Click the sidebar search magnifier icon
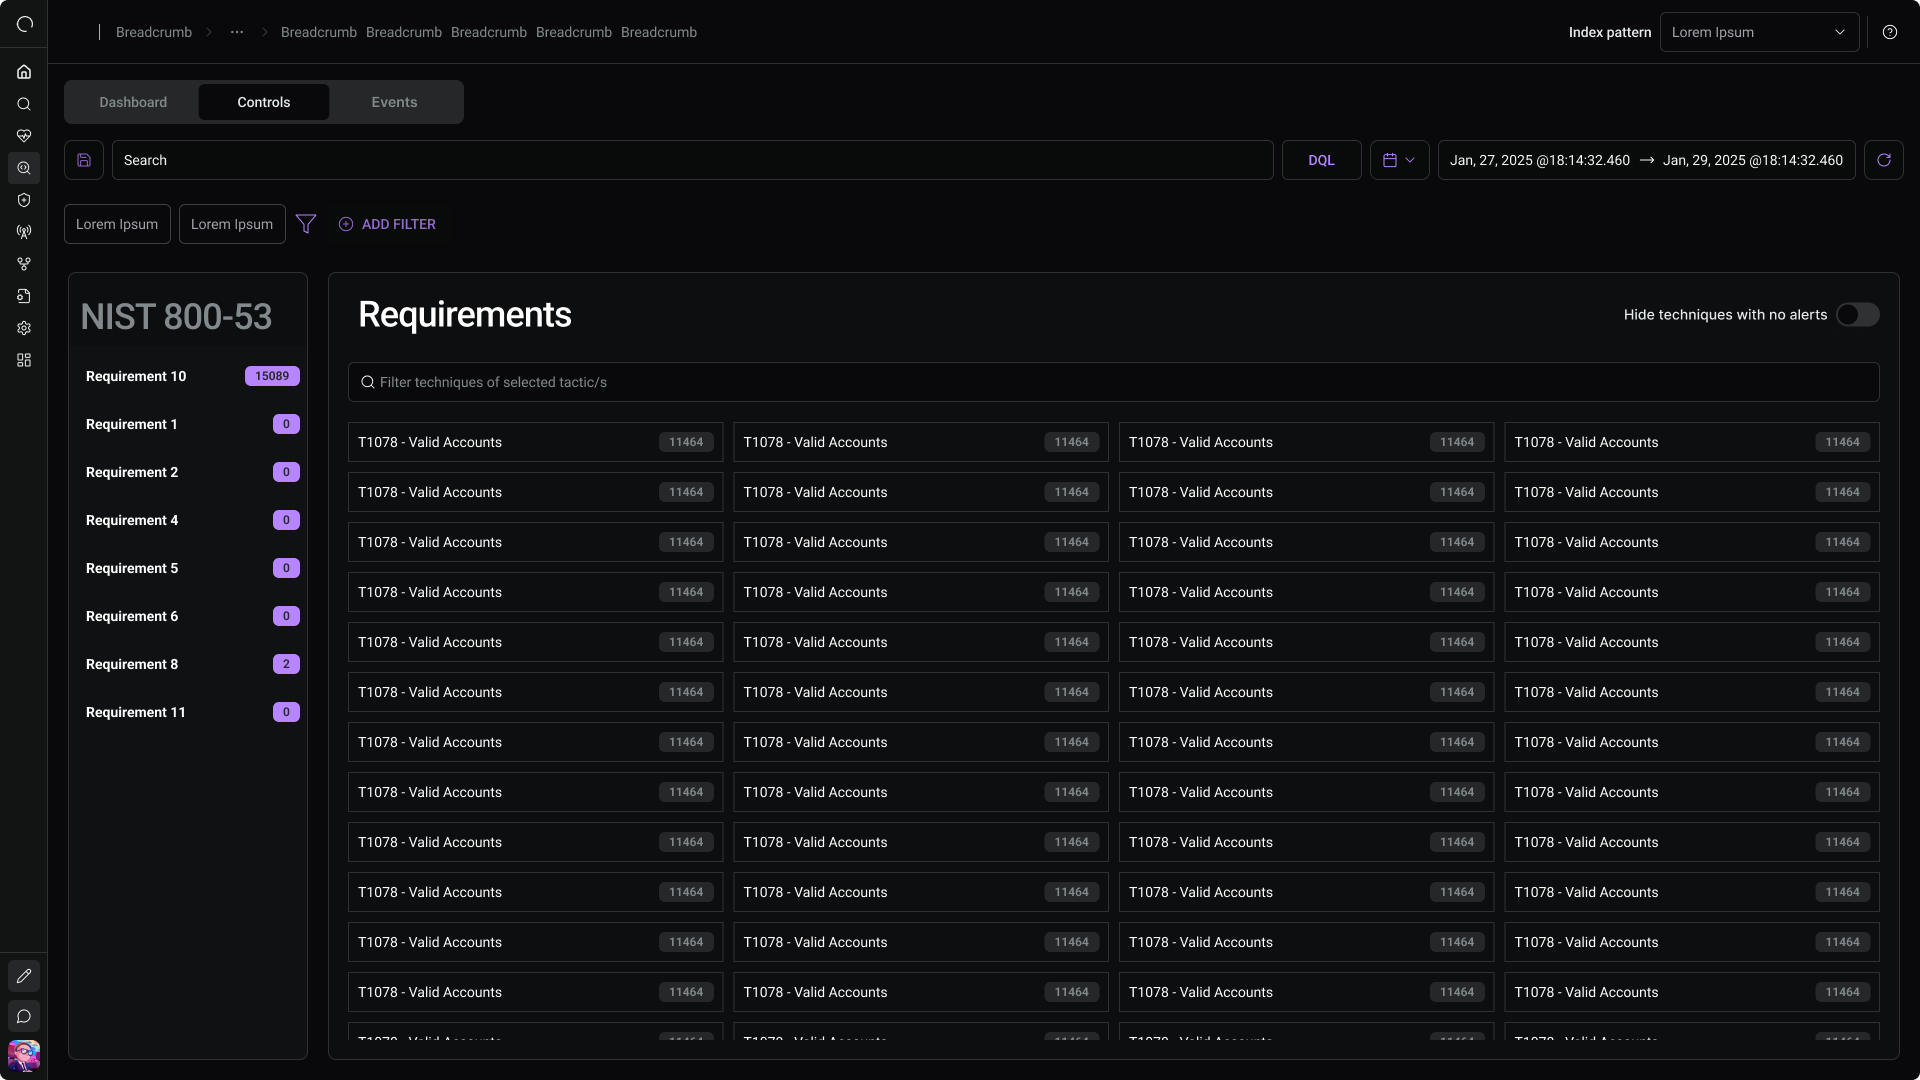The height and width of the screenshot is (1080, 1920). click(x=24, y=104)
